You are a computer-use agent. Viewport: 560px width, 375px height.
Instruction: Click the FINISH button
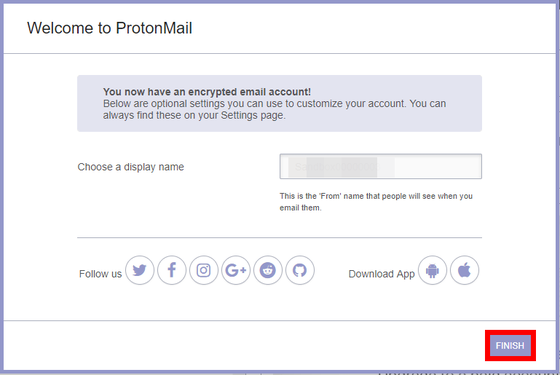point(510,346)
